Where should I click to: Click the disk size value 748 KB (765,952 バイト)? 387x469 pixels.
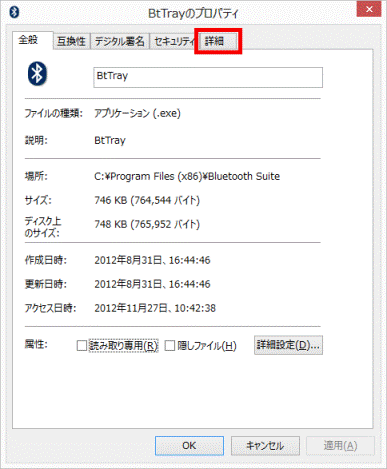click(147, 224)
